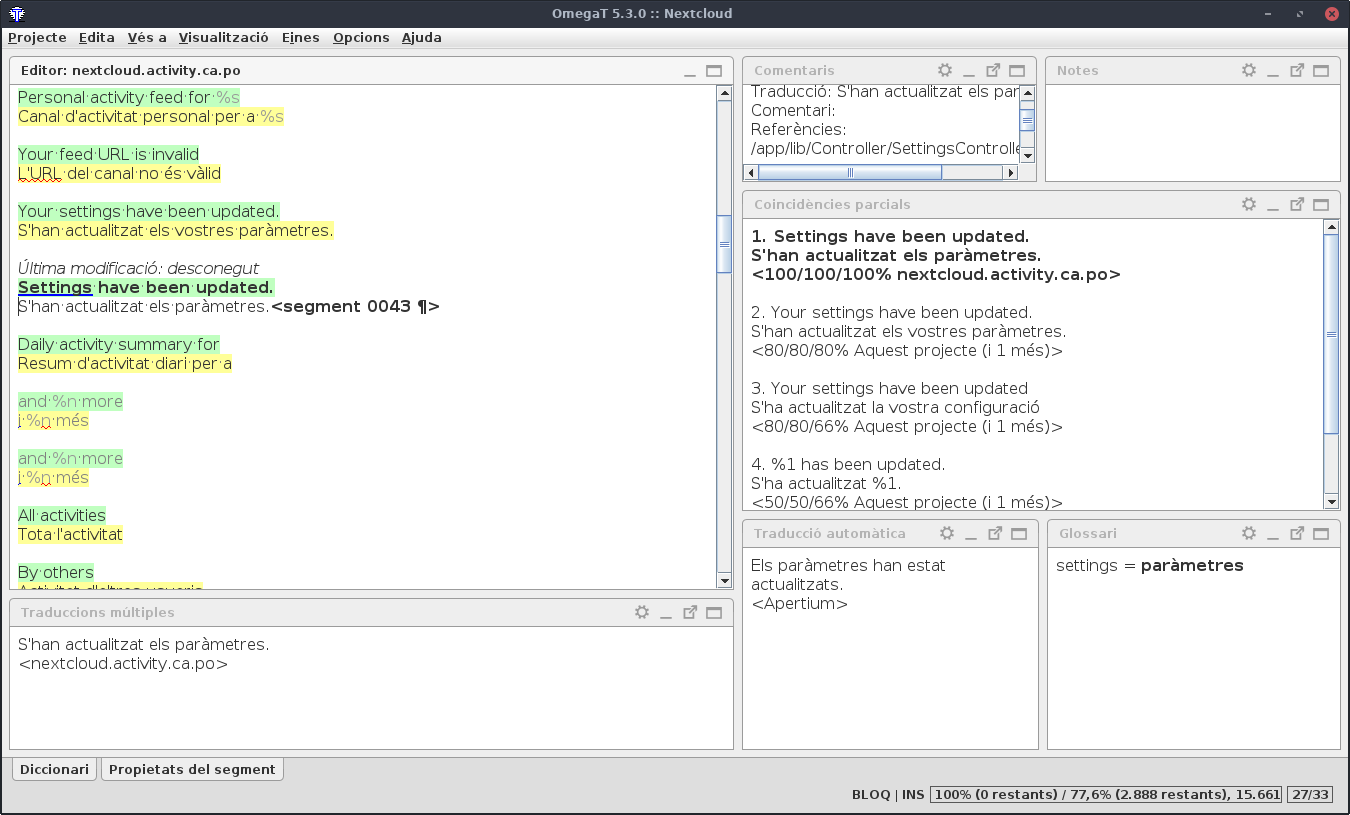Click Comentaris horizontal scroll right arrow

point(1010,172)
